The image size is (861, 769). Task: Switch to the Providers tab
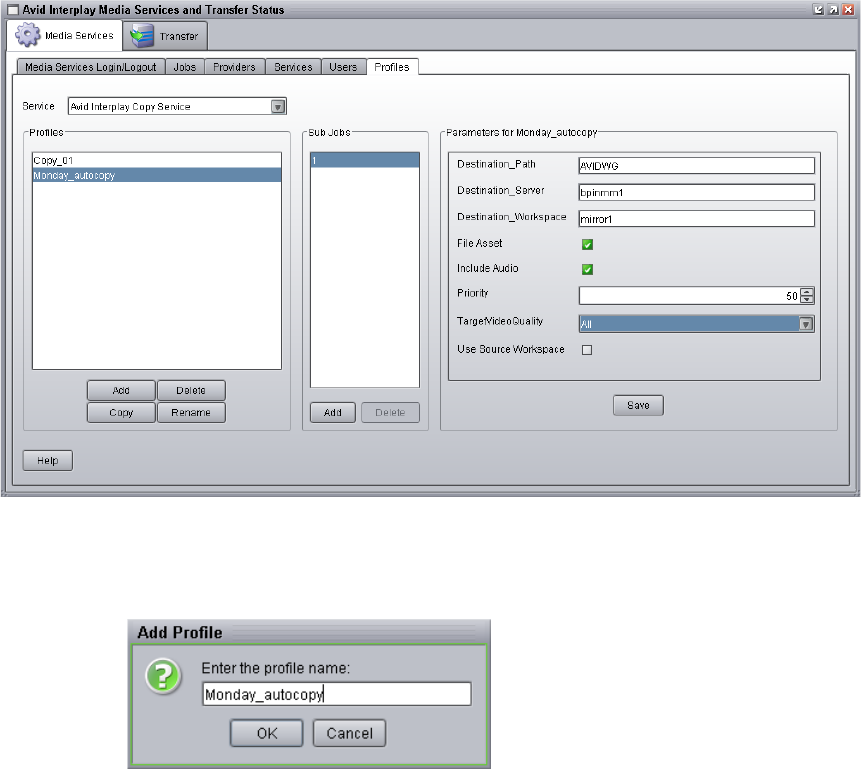234,67
